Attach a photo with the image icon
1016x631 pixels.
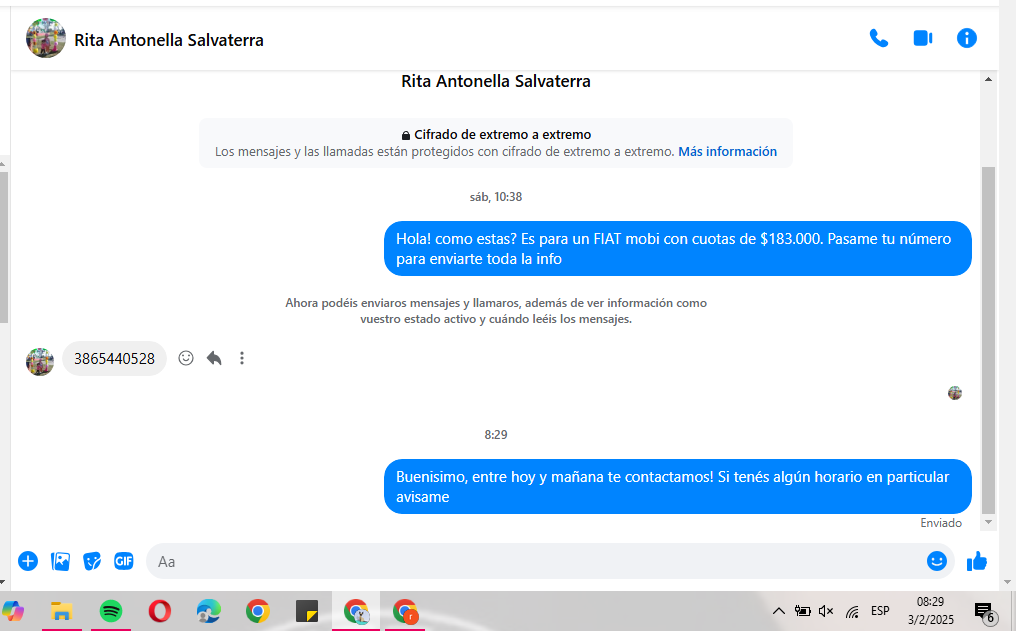tap(60, 561)
